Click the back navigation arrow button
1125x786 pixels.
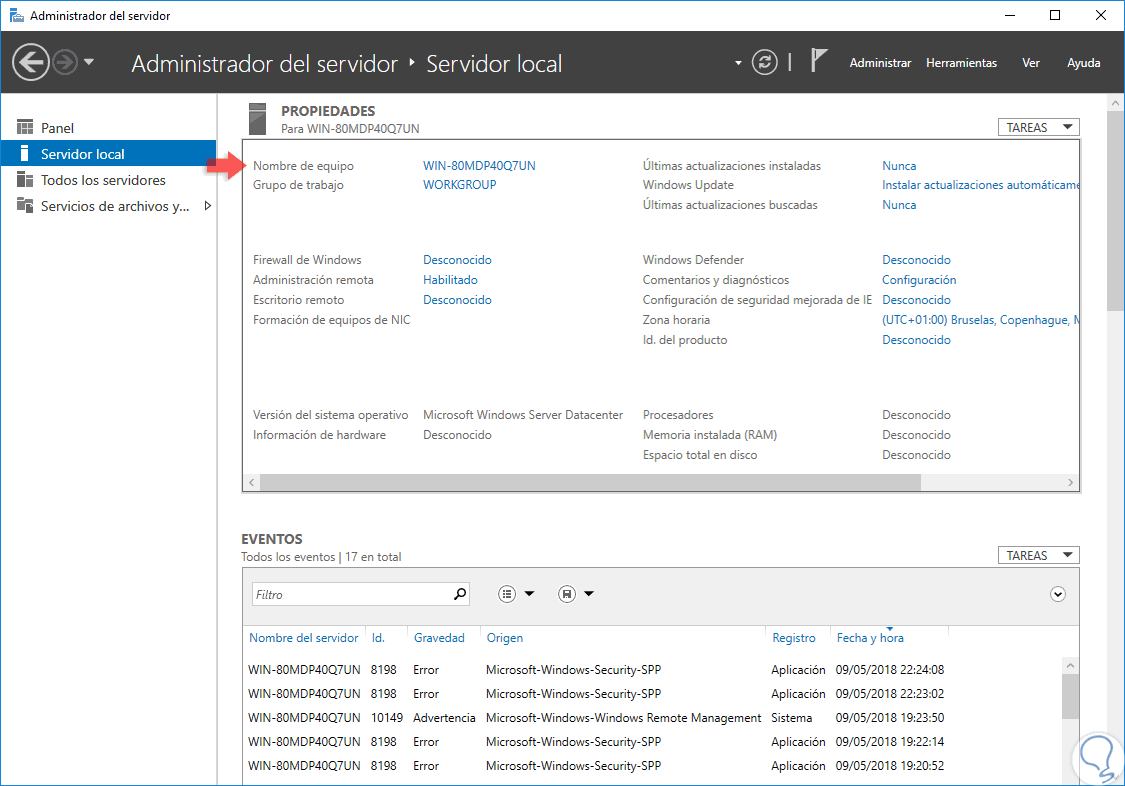[31, 63]
